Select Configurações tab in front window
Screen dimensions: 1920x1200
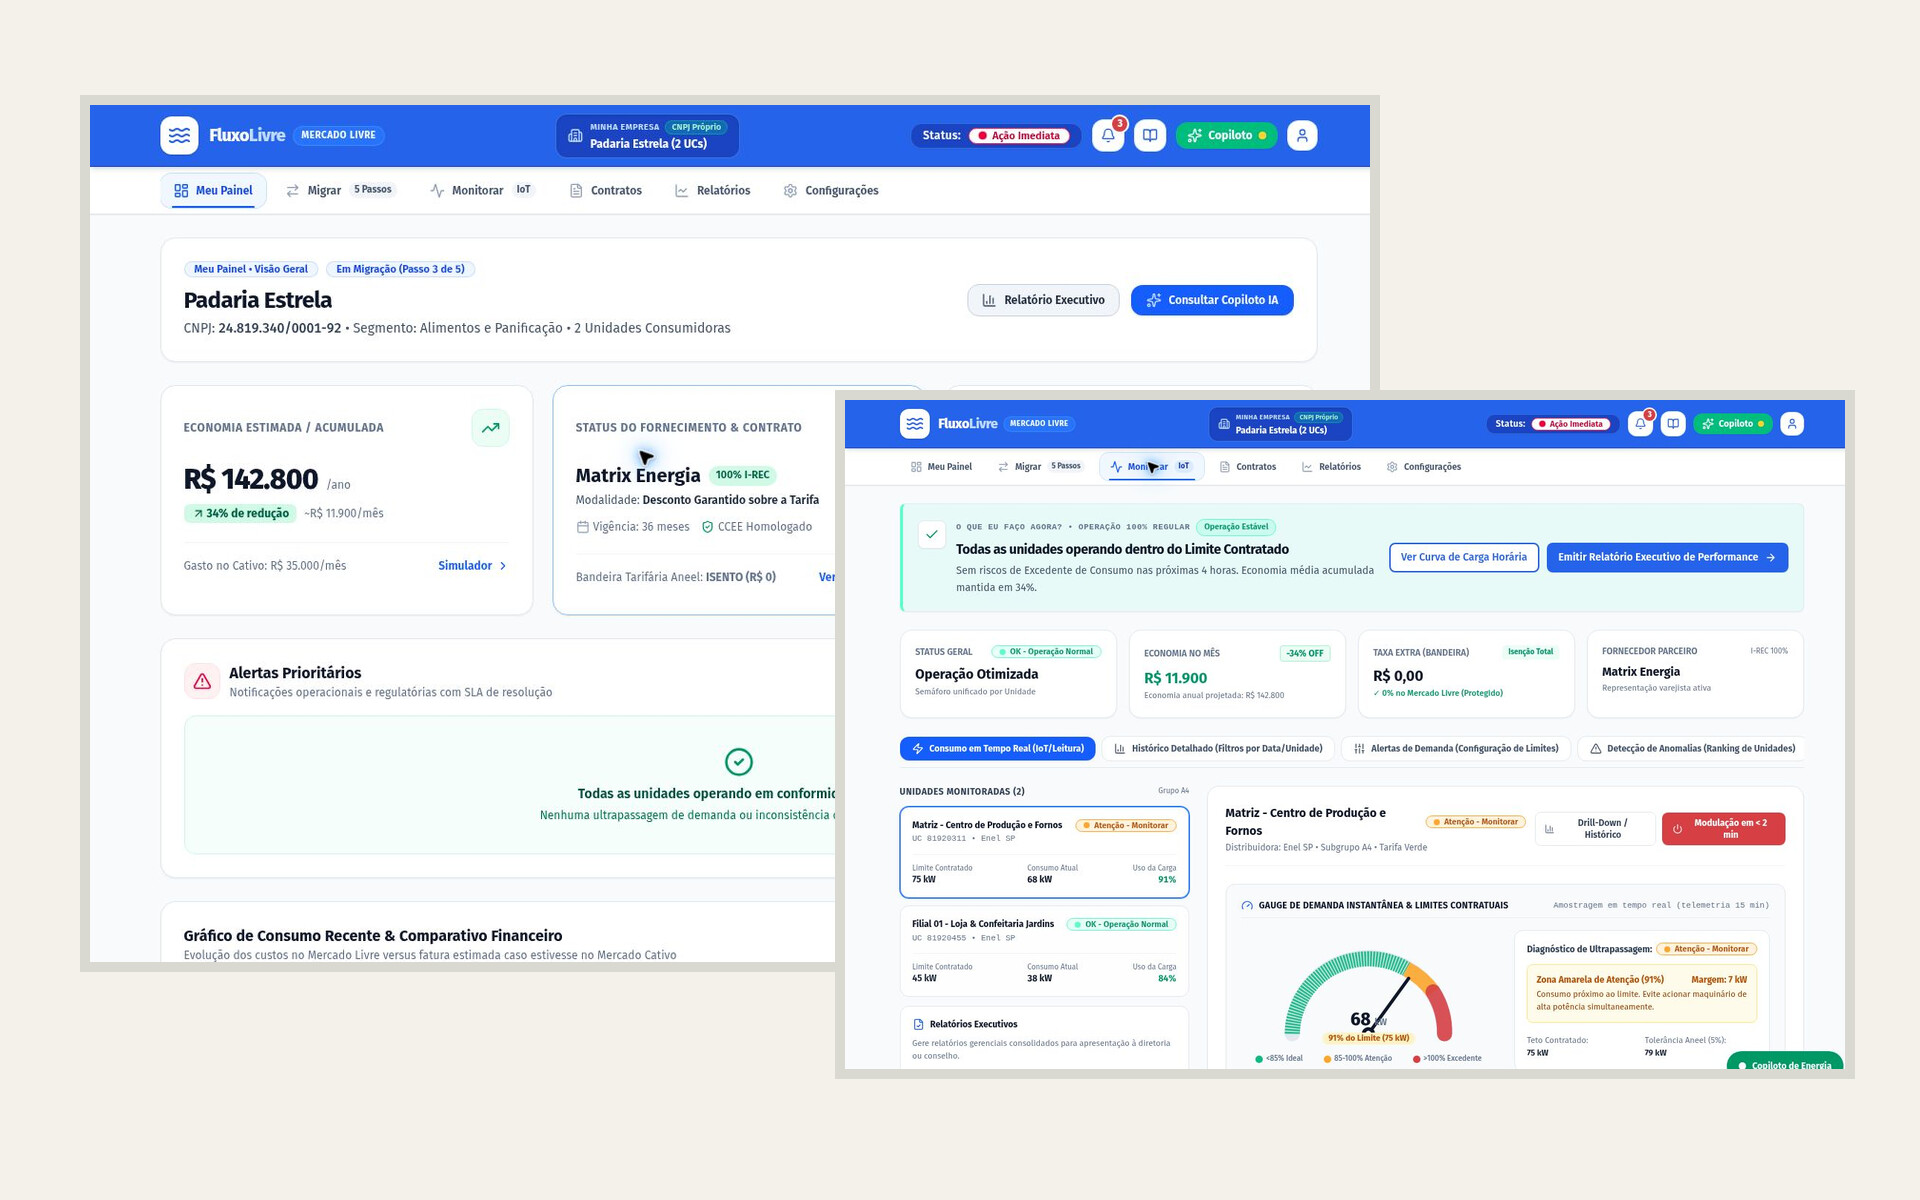(1423, 467)
